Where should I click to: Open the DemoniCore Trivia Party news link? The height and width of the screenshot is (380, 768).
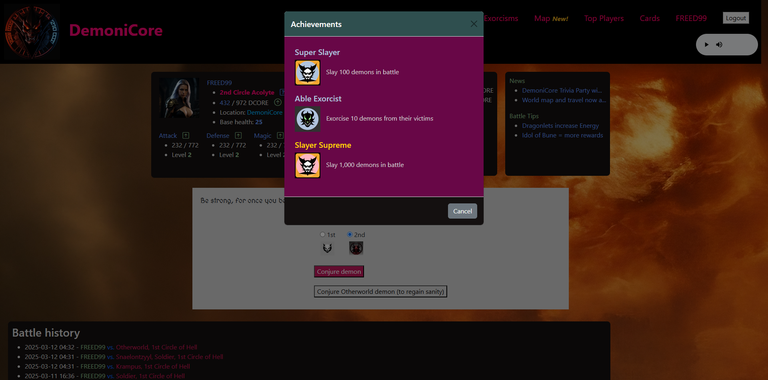pos(562,90)
